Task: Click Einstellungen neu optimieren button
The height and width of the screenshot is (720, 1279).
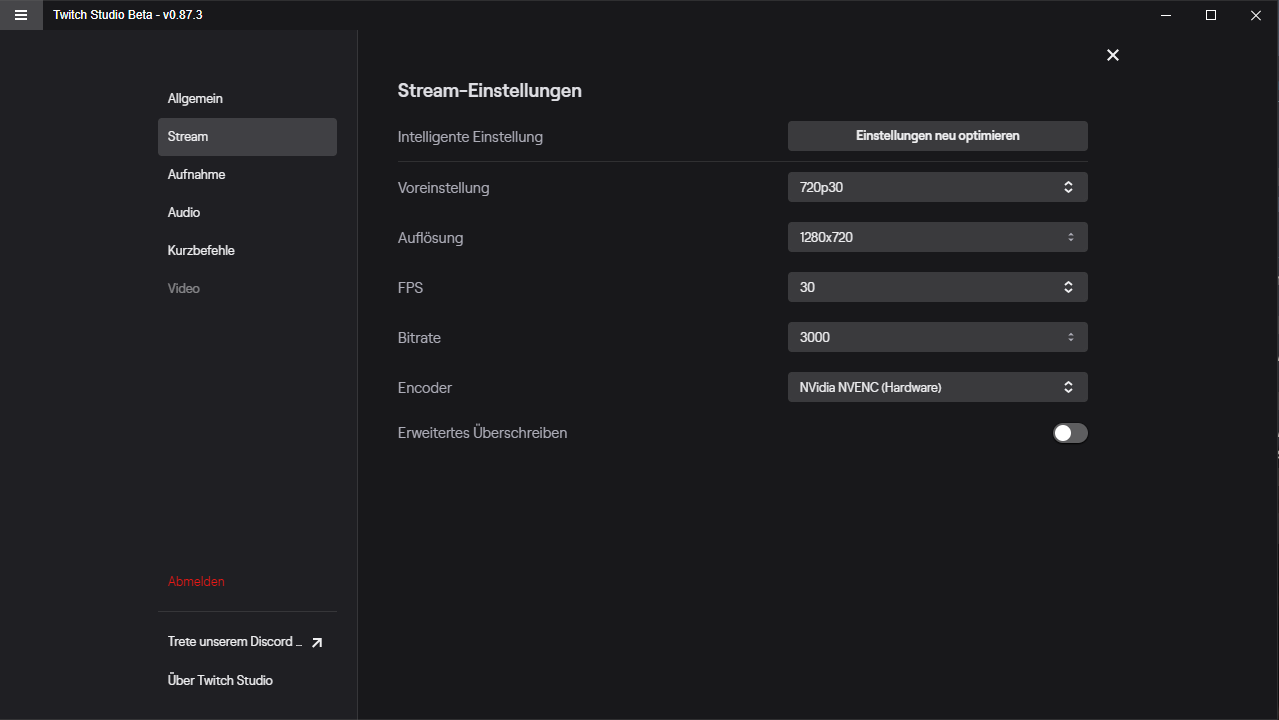Action: click(x=937, y=136)
